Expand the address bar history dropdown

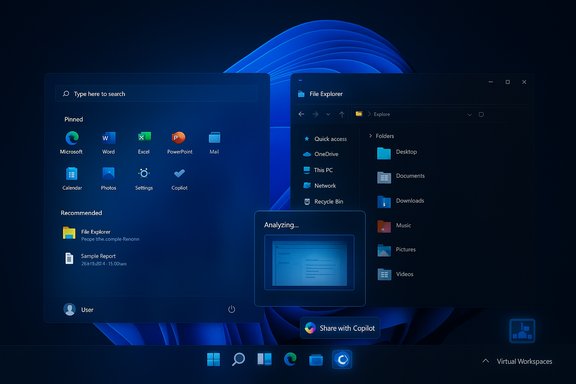tap(469, 115)
